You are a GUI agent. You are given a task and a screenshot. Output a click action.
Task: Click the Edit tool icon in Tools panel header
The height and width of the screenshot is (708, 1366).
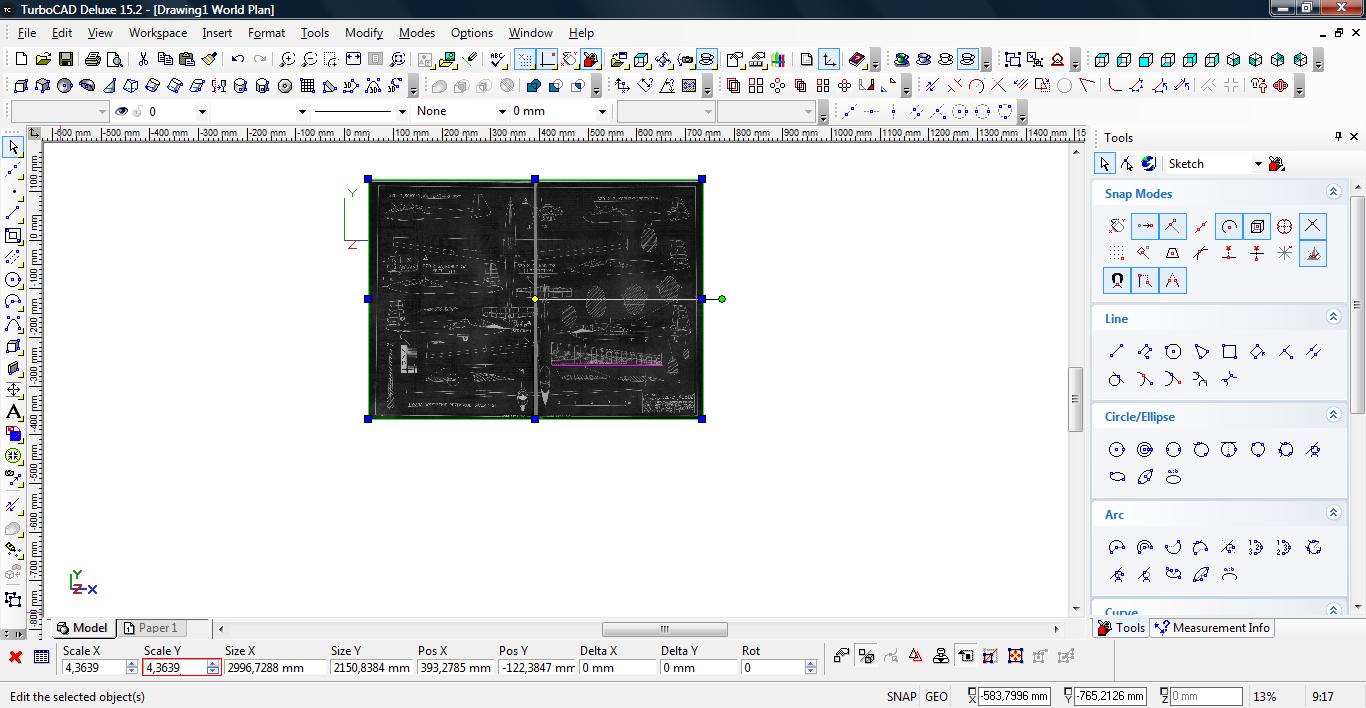pos(1127,163)
